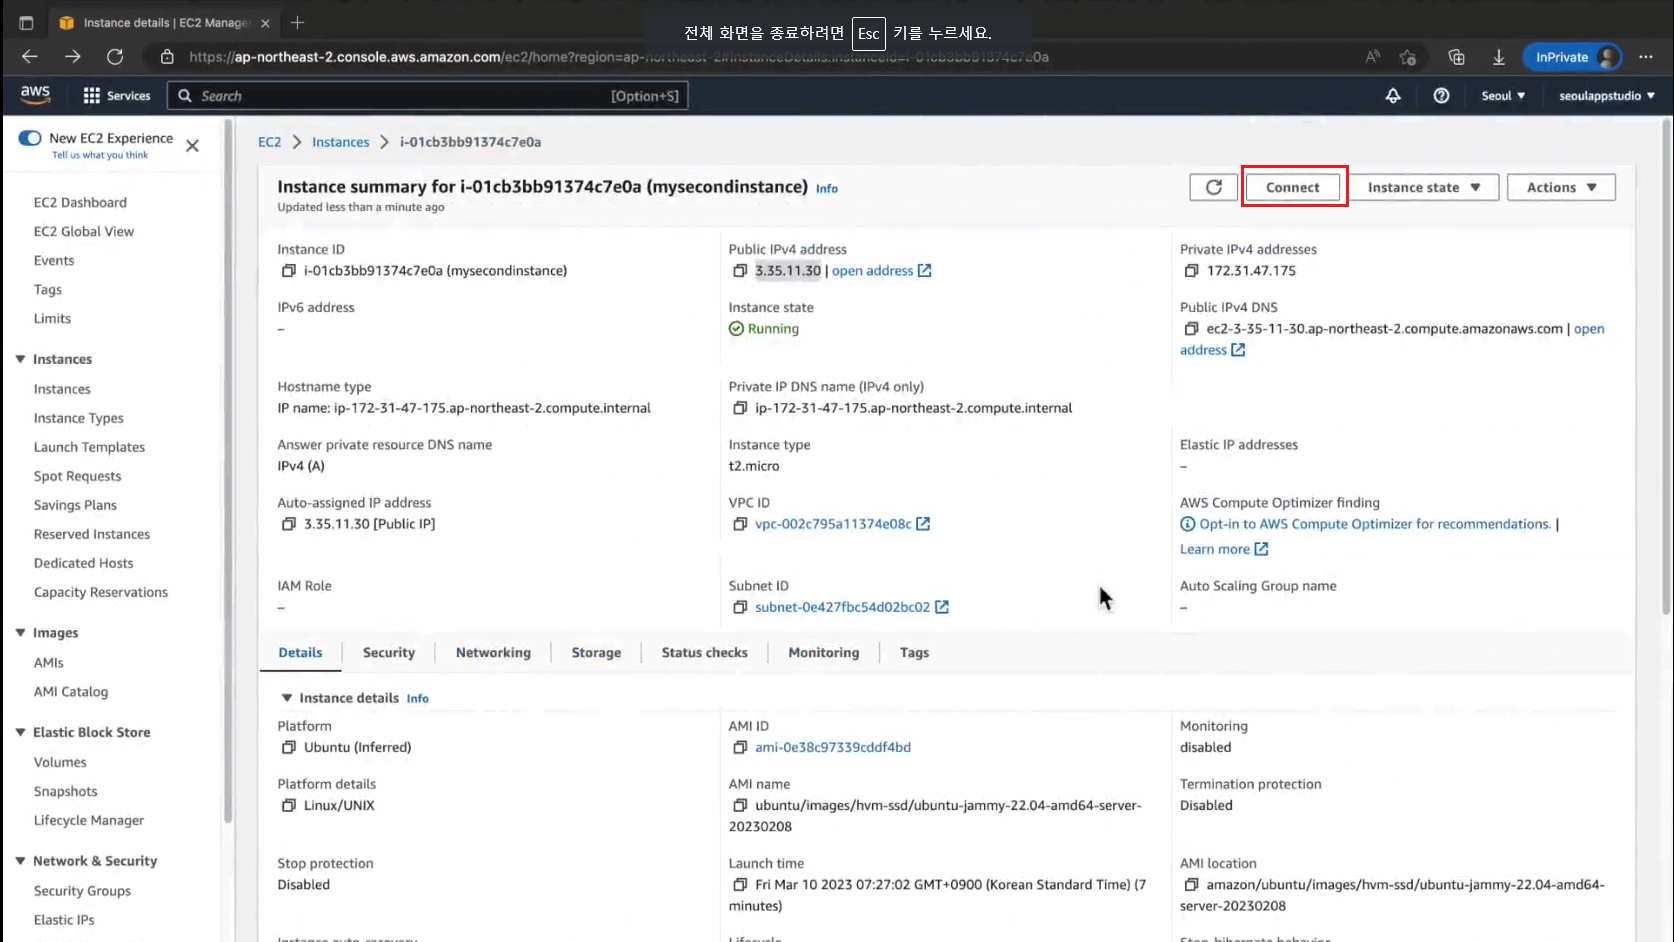Click the Opt-in to AWS Compute Optimizer link
This screenshot has width=1674, height=942.
tap(1375, 524)
